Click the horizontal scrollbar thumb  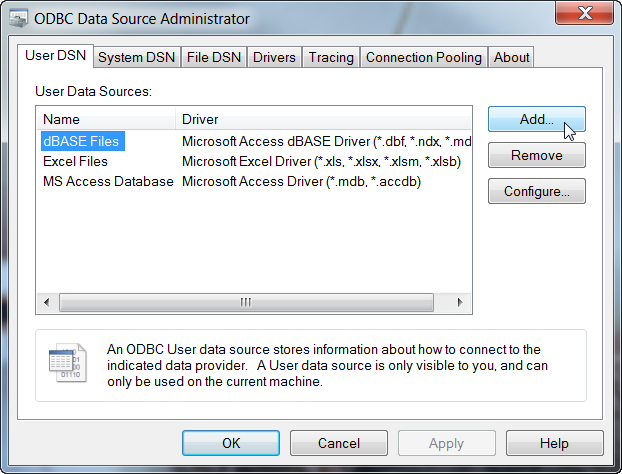tap(246, 302)
